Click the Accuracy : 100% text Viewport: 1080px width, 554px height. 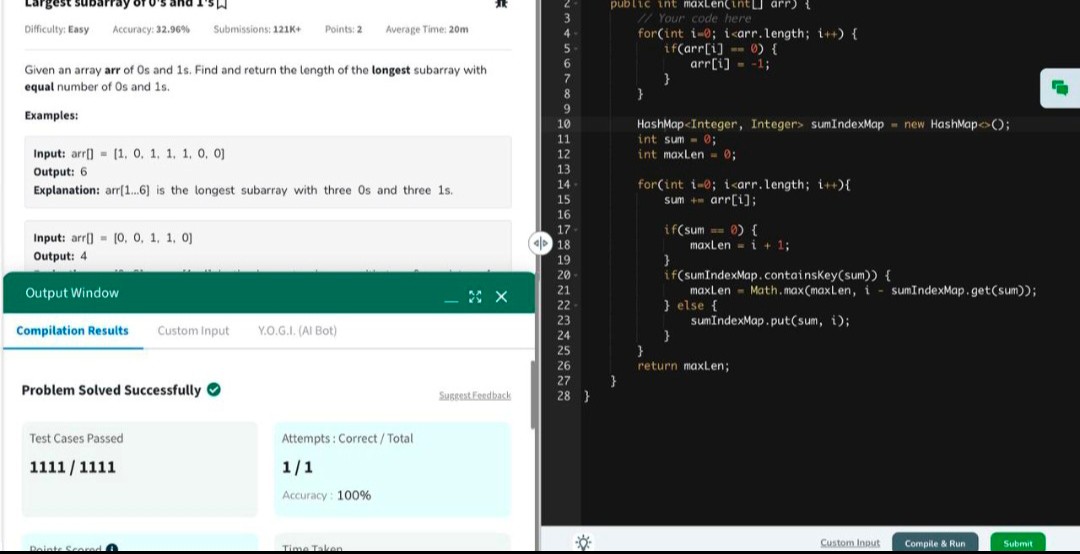pos(326,495)
